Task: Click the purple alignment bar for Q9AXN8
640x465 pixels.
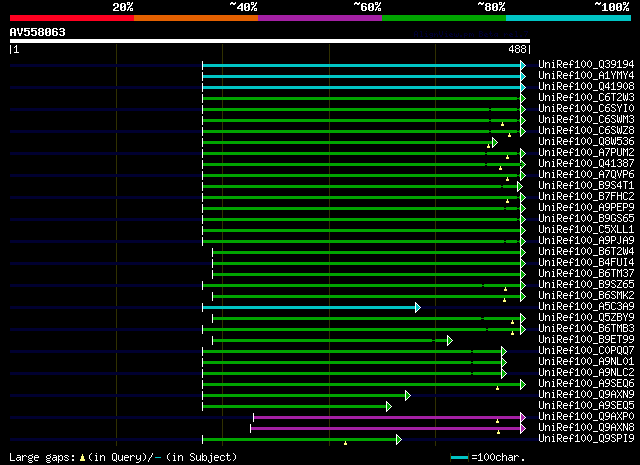Action: pyautogui.click(x=386, y=428)
